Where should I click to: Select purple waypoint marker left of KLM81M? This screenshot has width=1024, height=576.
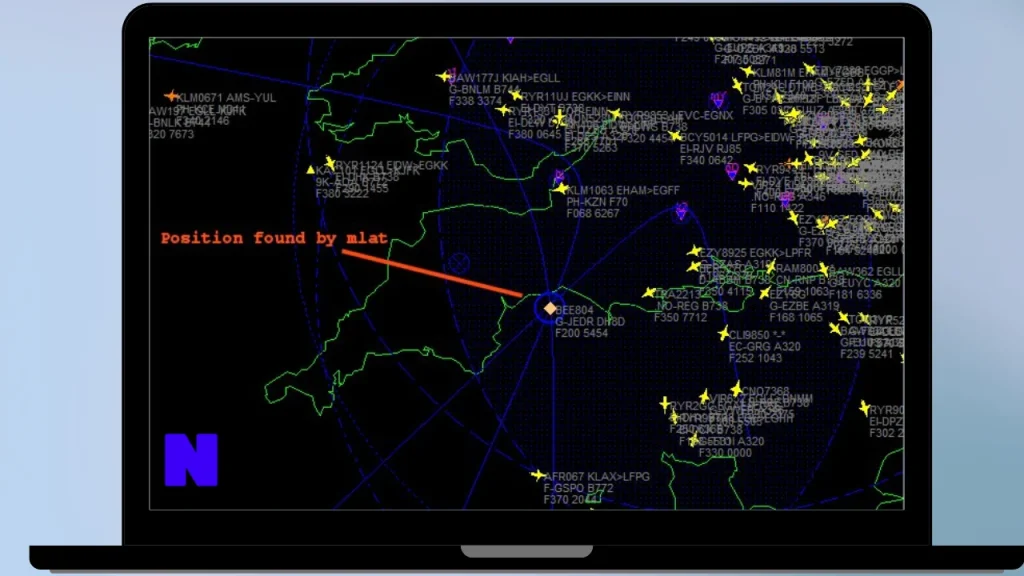pos(718,100)
